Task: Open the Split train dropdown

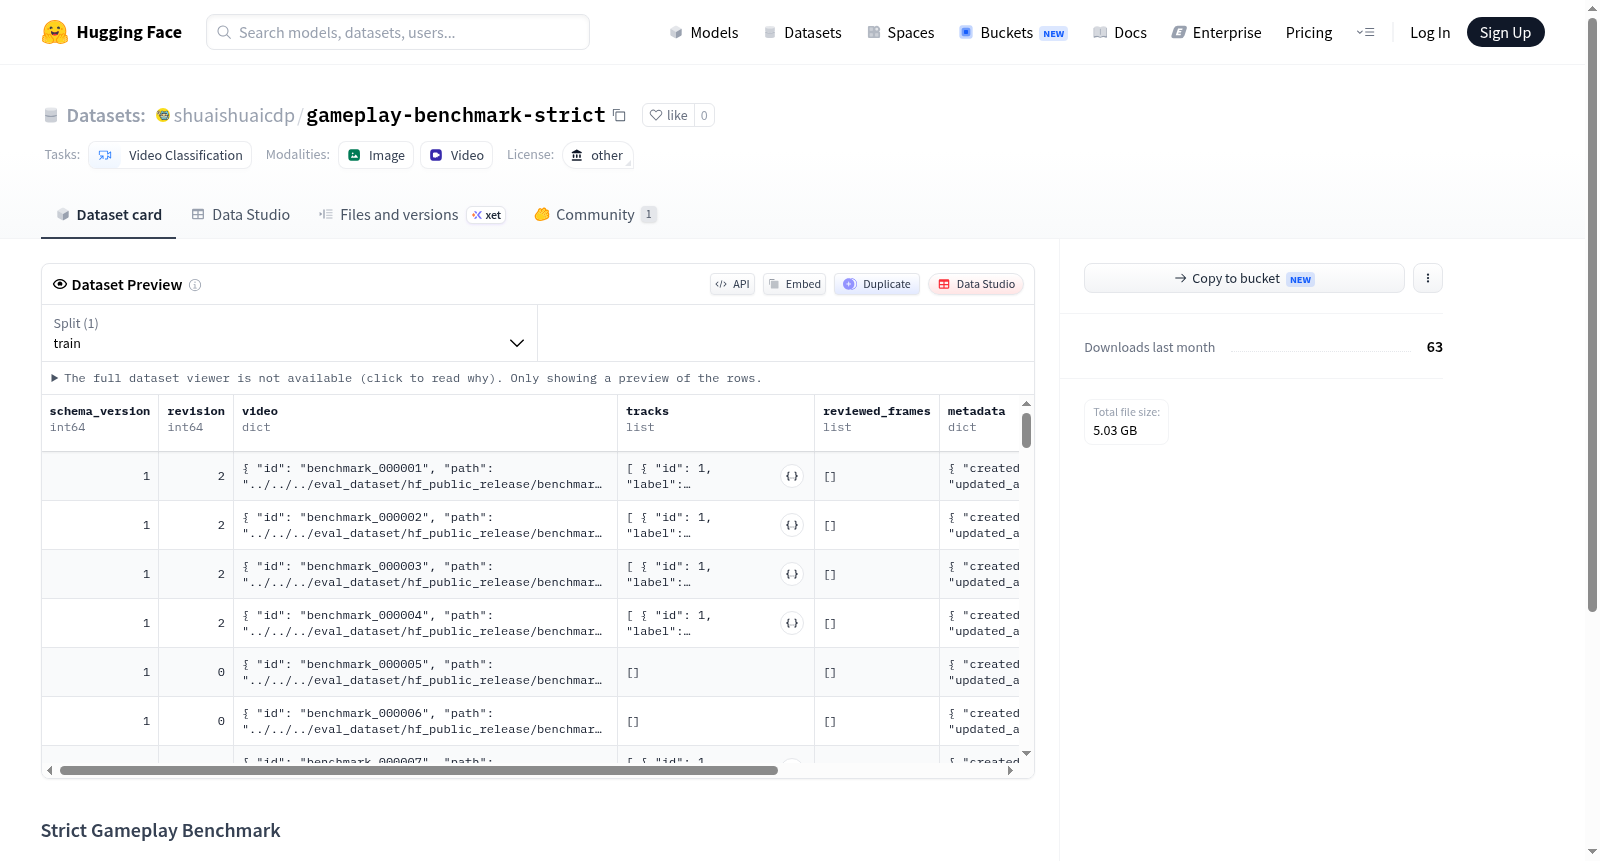Action: tap(289, 333)
